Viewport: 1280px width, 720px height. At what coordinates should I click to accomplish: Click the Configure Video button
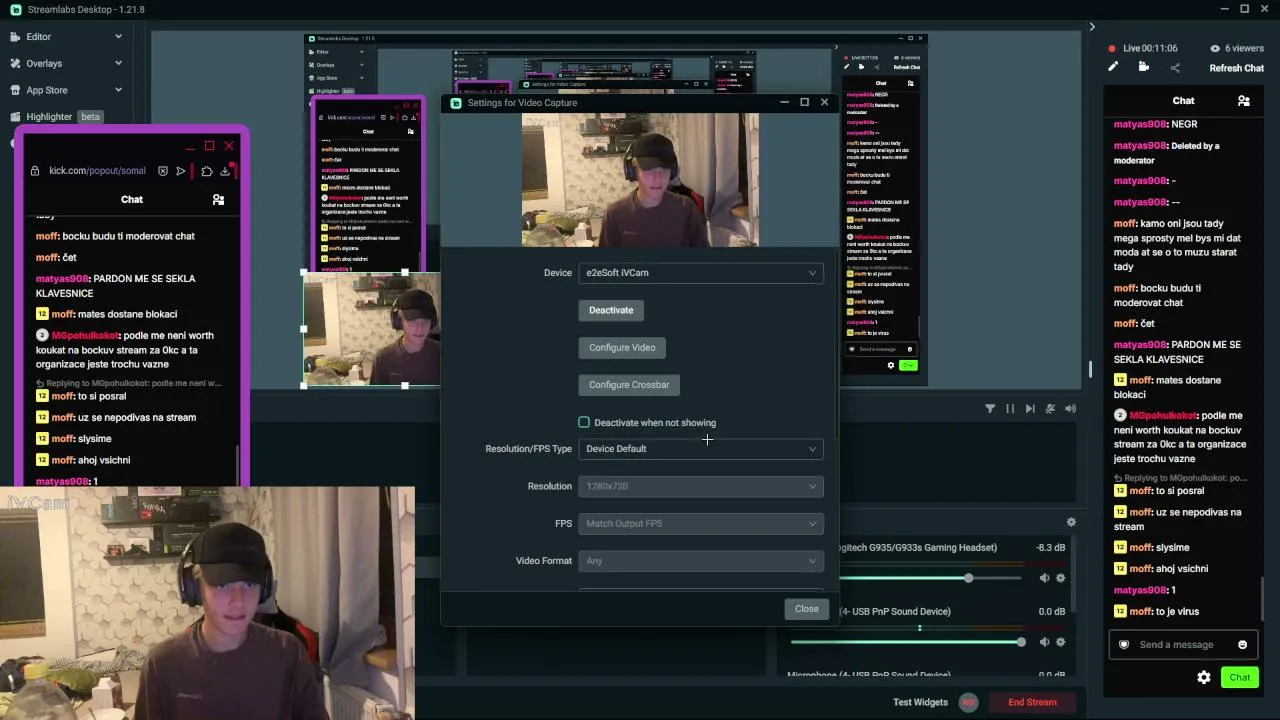coord(622,347)
